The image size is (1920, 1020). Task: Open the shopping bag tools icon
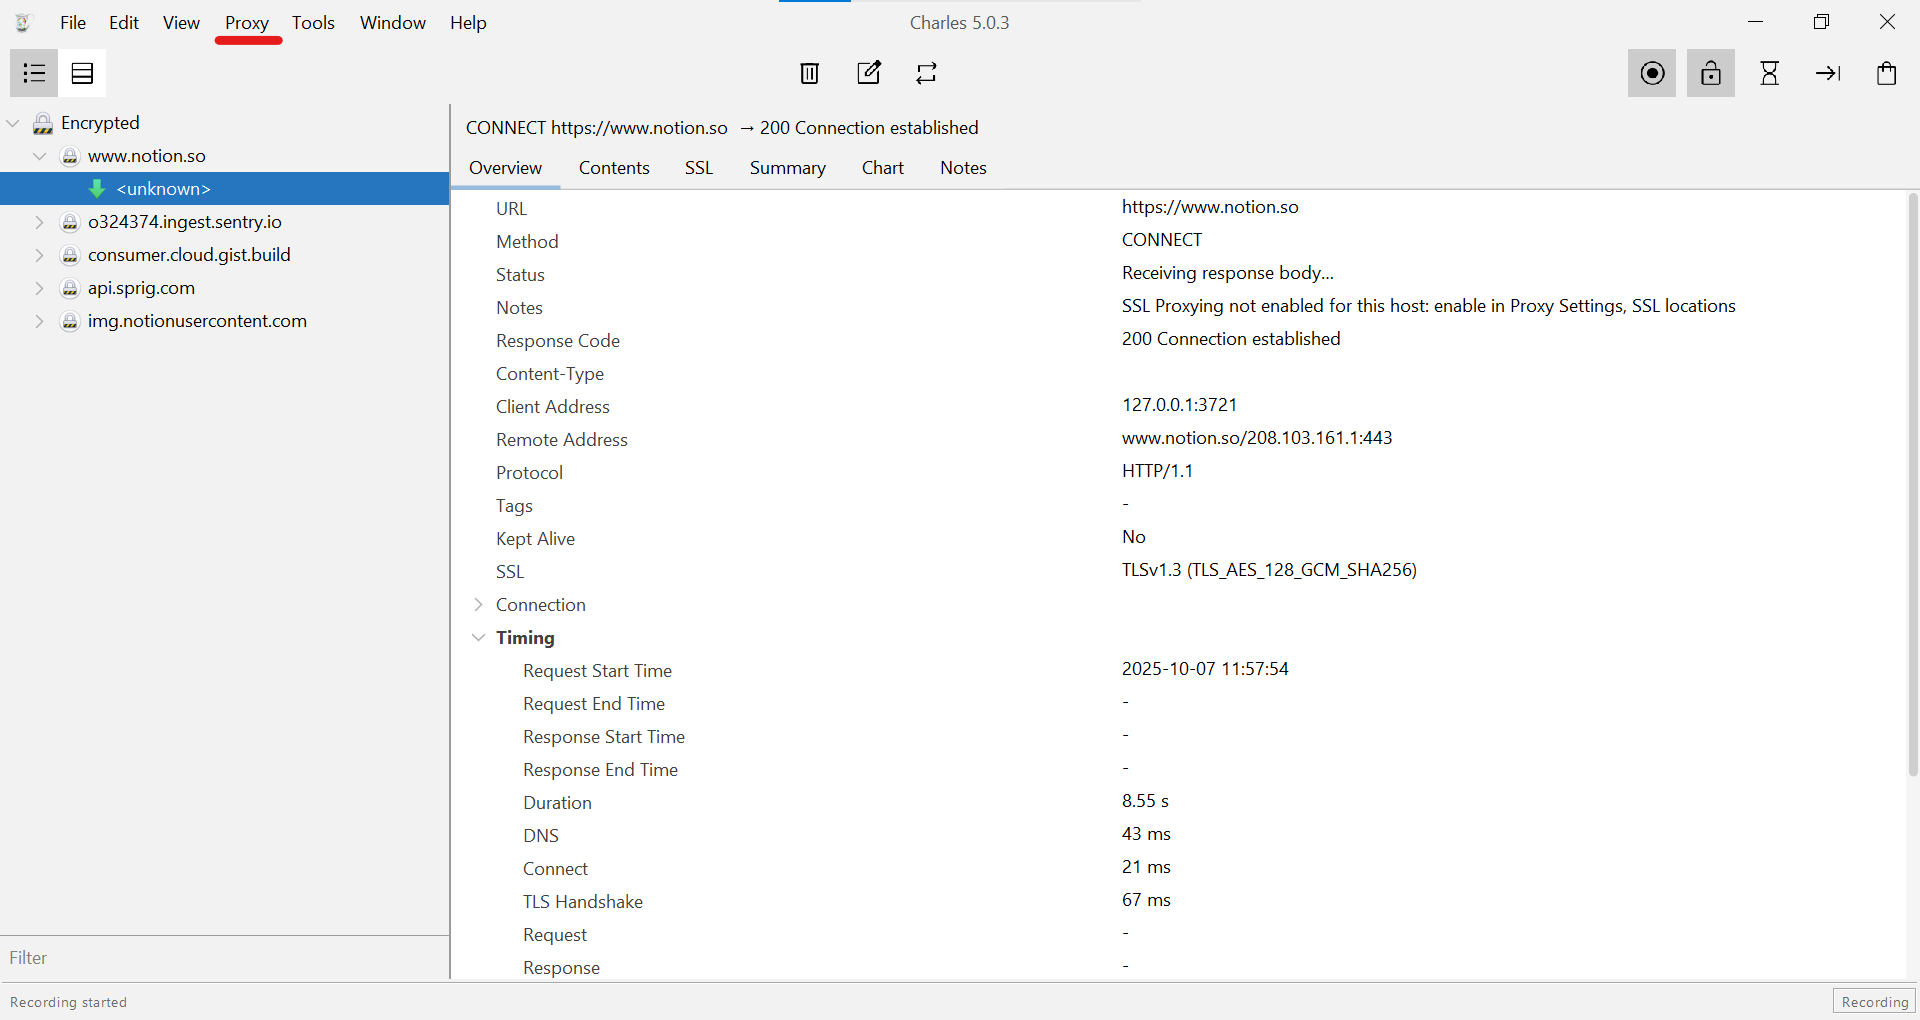coord(1886,73)
